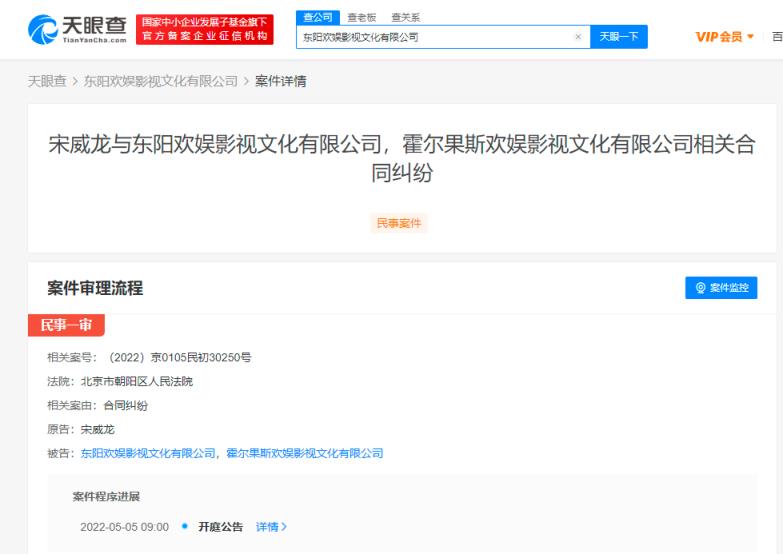Click the 案件监控 button
Viewport: 783px width, 554px height.
click(721, 288)
